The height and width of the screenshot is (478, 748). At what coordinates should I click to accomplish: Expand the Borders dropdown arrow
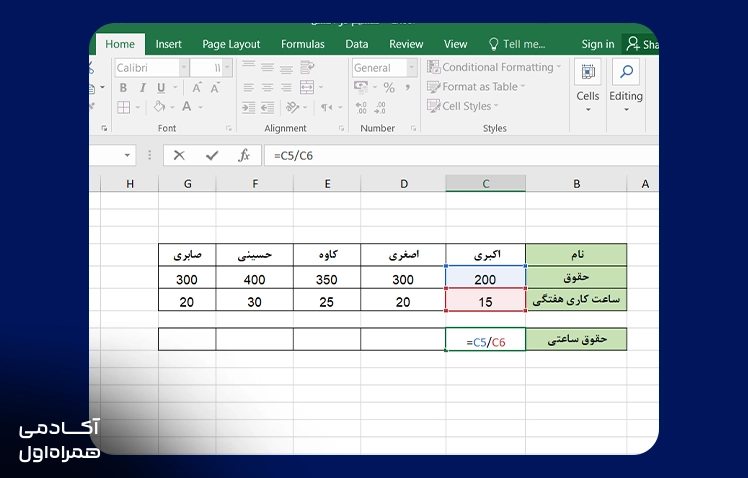point(137,107)
